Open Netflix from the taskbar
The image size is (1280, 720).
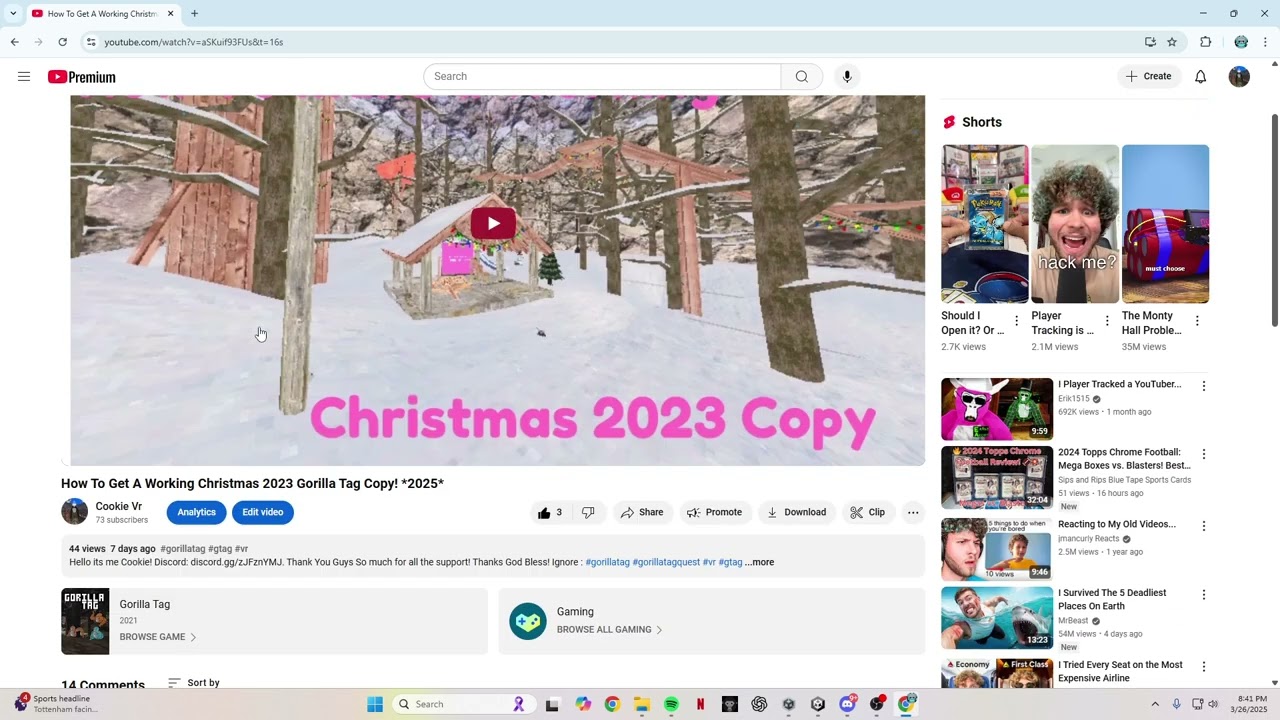700,704
